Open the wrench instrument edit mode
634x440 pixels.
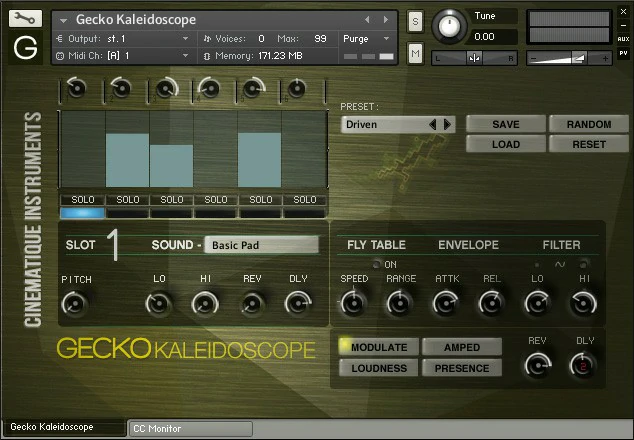click(25, 19)
